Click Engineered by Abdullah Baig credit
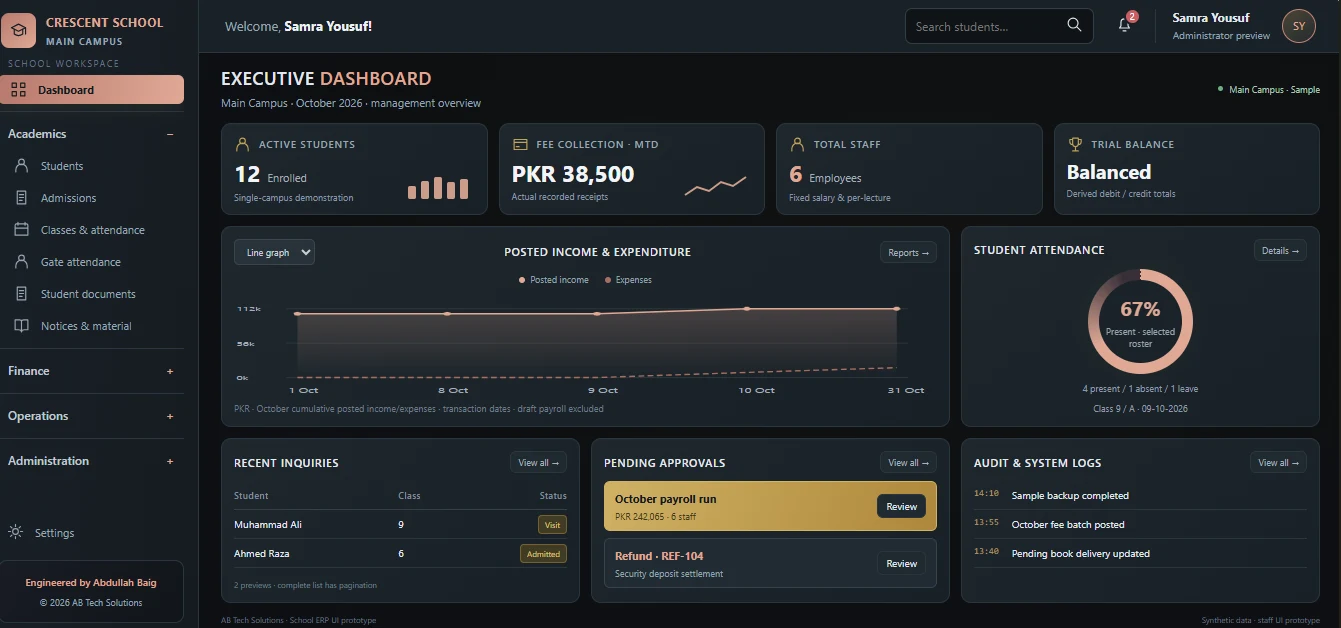This screenshot has width=1341, height=628. 91,582
